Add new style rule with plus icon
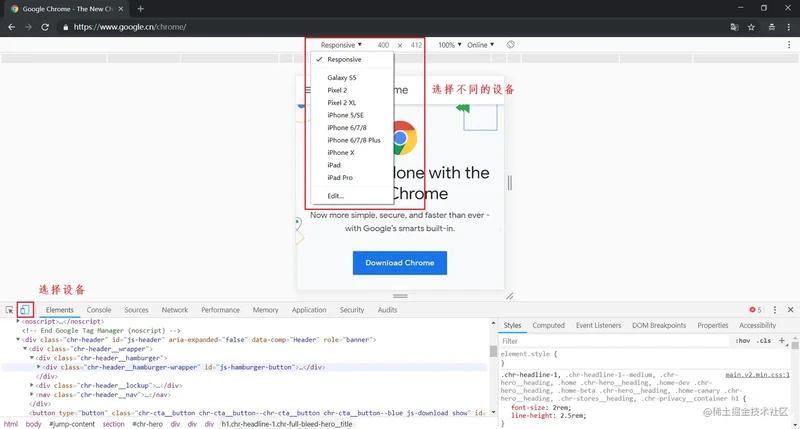 [782, 340]
